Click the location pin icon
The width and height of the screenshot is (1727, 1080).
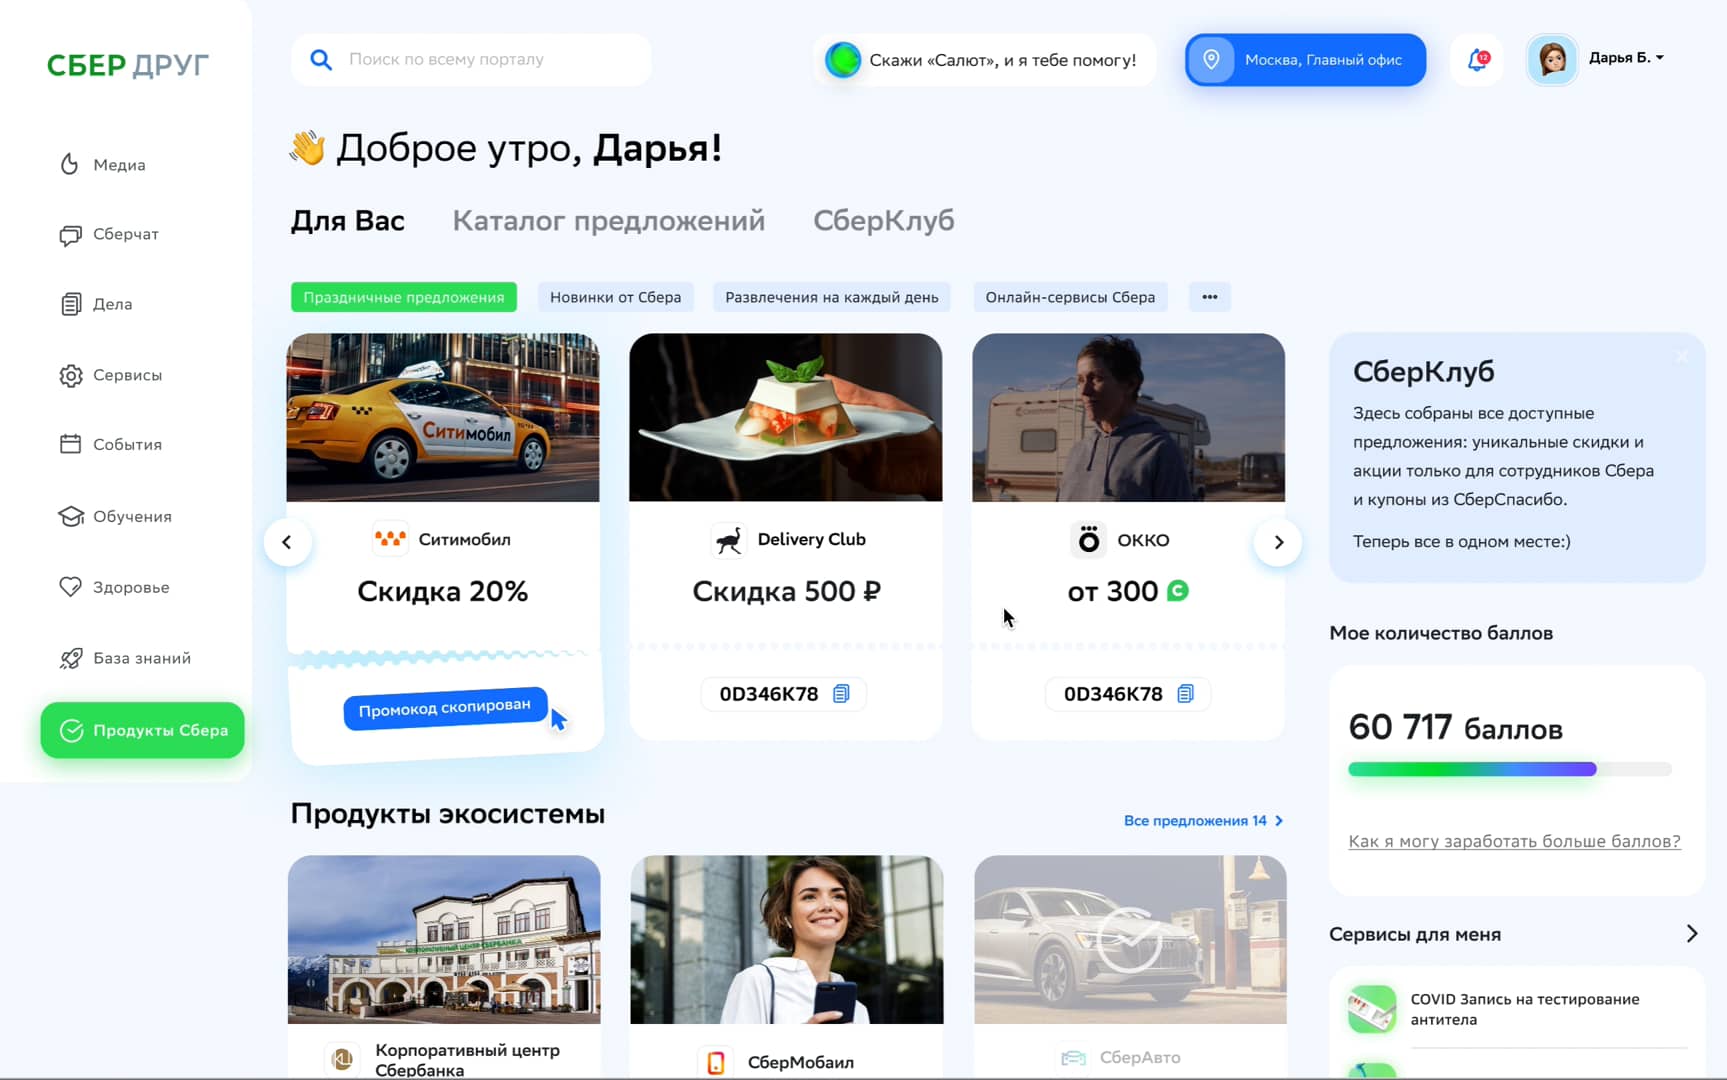(x=1211, y=59)
